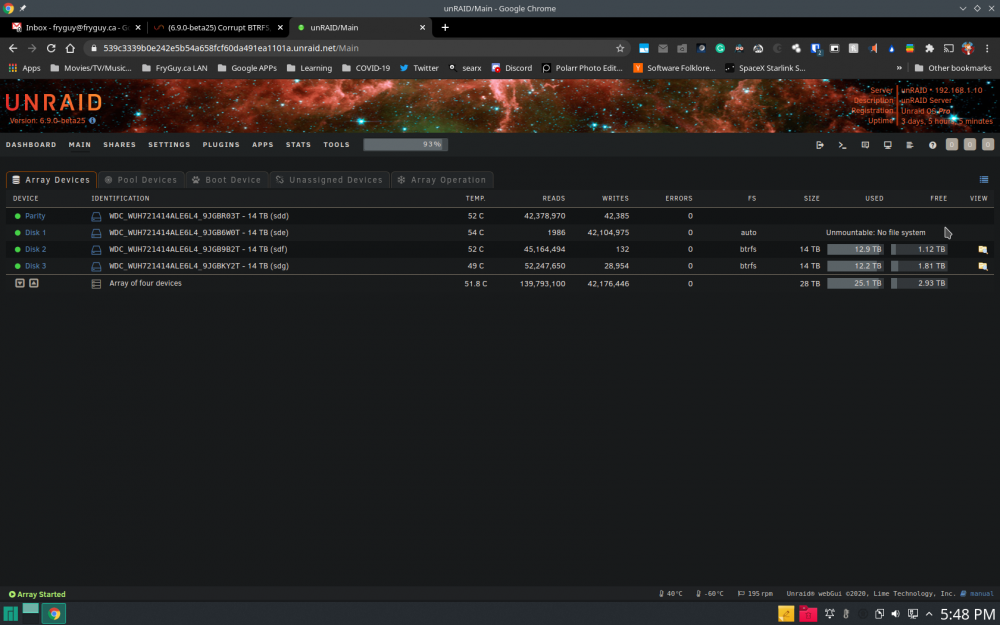Click the Disk 2 drive icon
This screenshot has height=625, width=1000.
[x=96, y=249]
